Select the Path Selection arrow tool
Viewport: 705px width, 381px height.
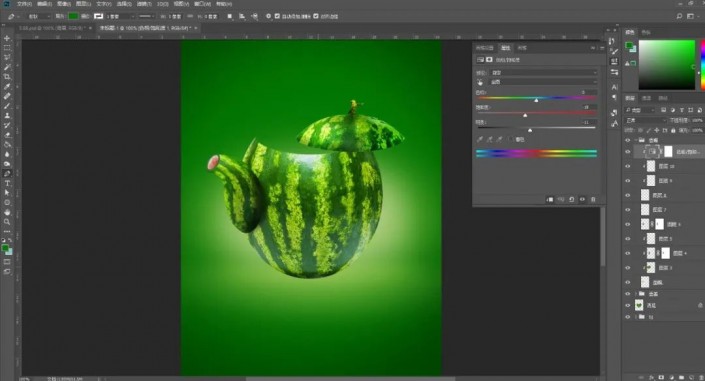click(x=7, y=193)
